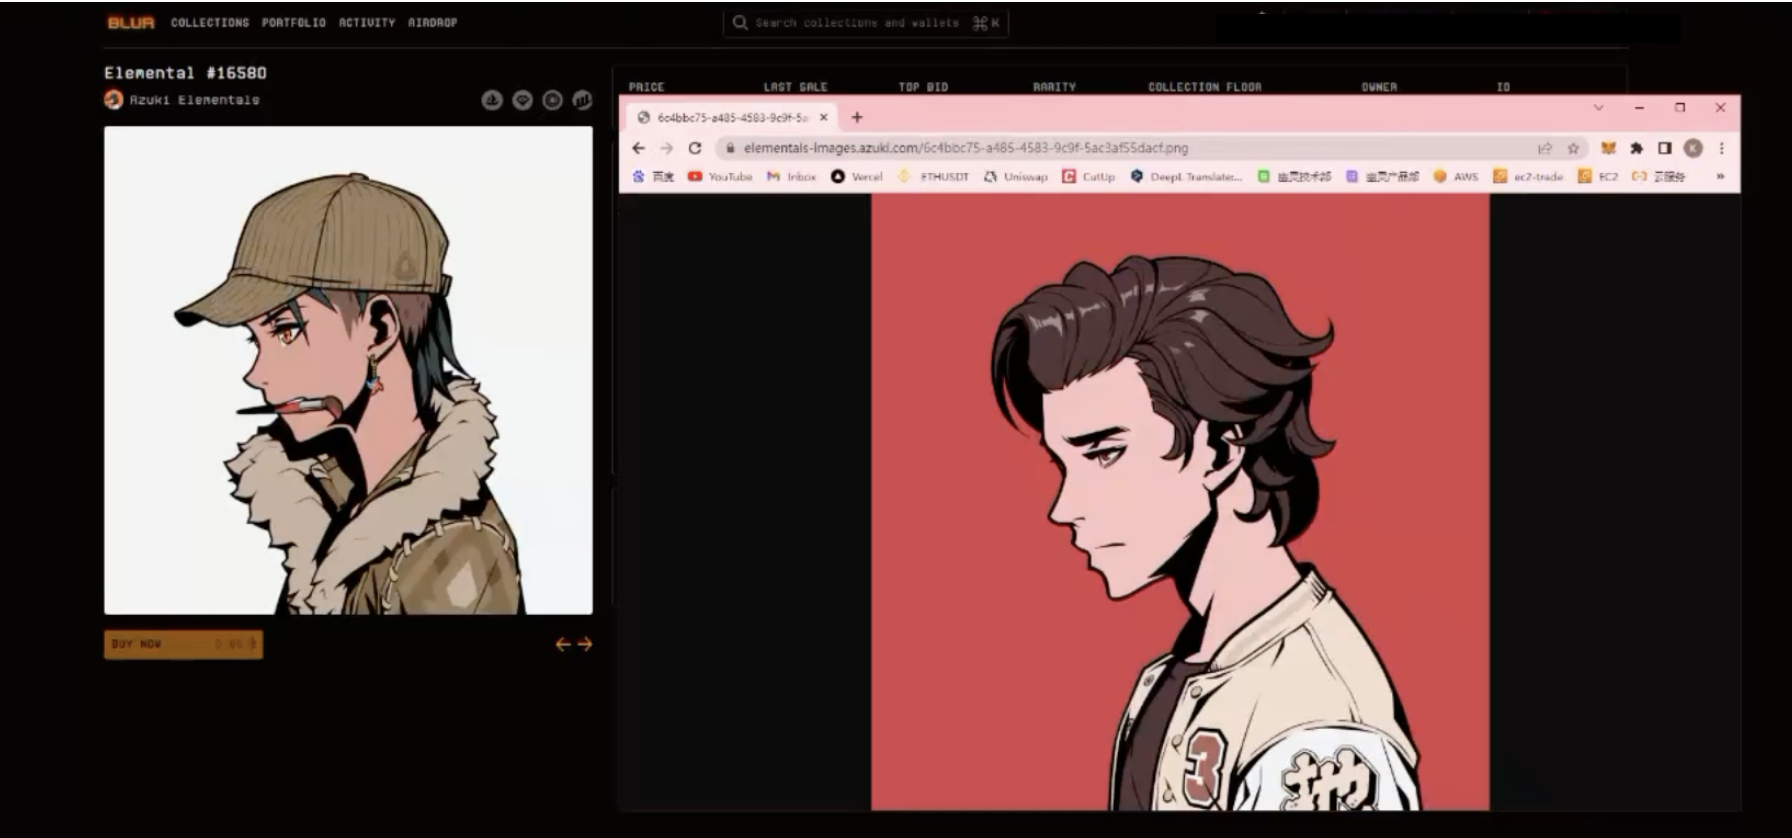The width and height of the screenshot is (1792, 838).
Task: Click the Elemental #16580 NFT image
Action: click(348, 370)
